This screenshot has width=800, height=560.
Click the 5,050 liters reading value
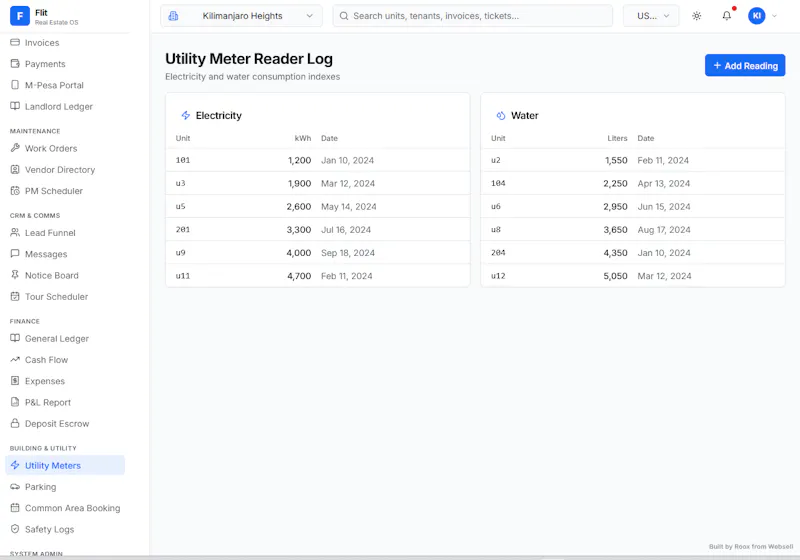coord(615,275)
